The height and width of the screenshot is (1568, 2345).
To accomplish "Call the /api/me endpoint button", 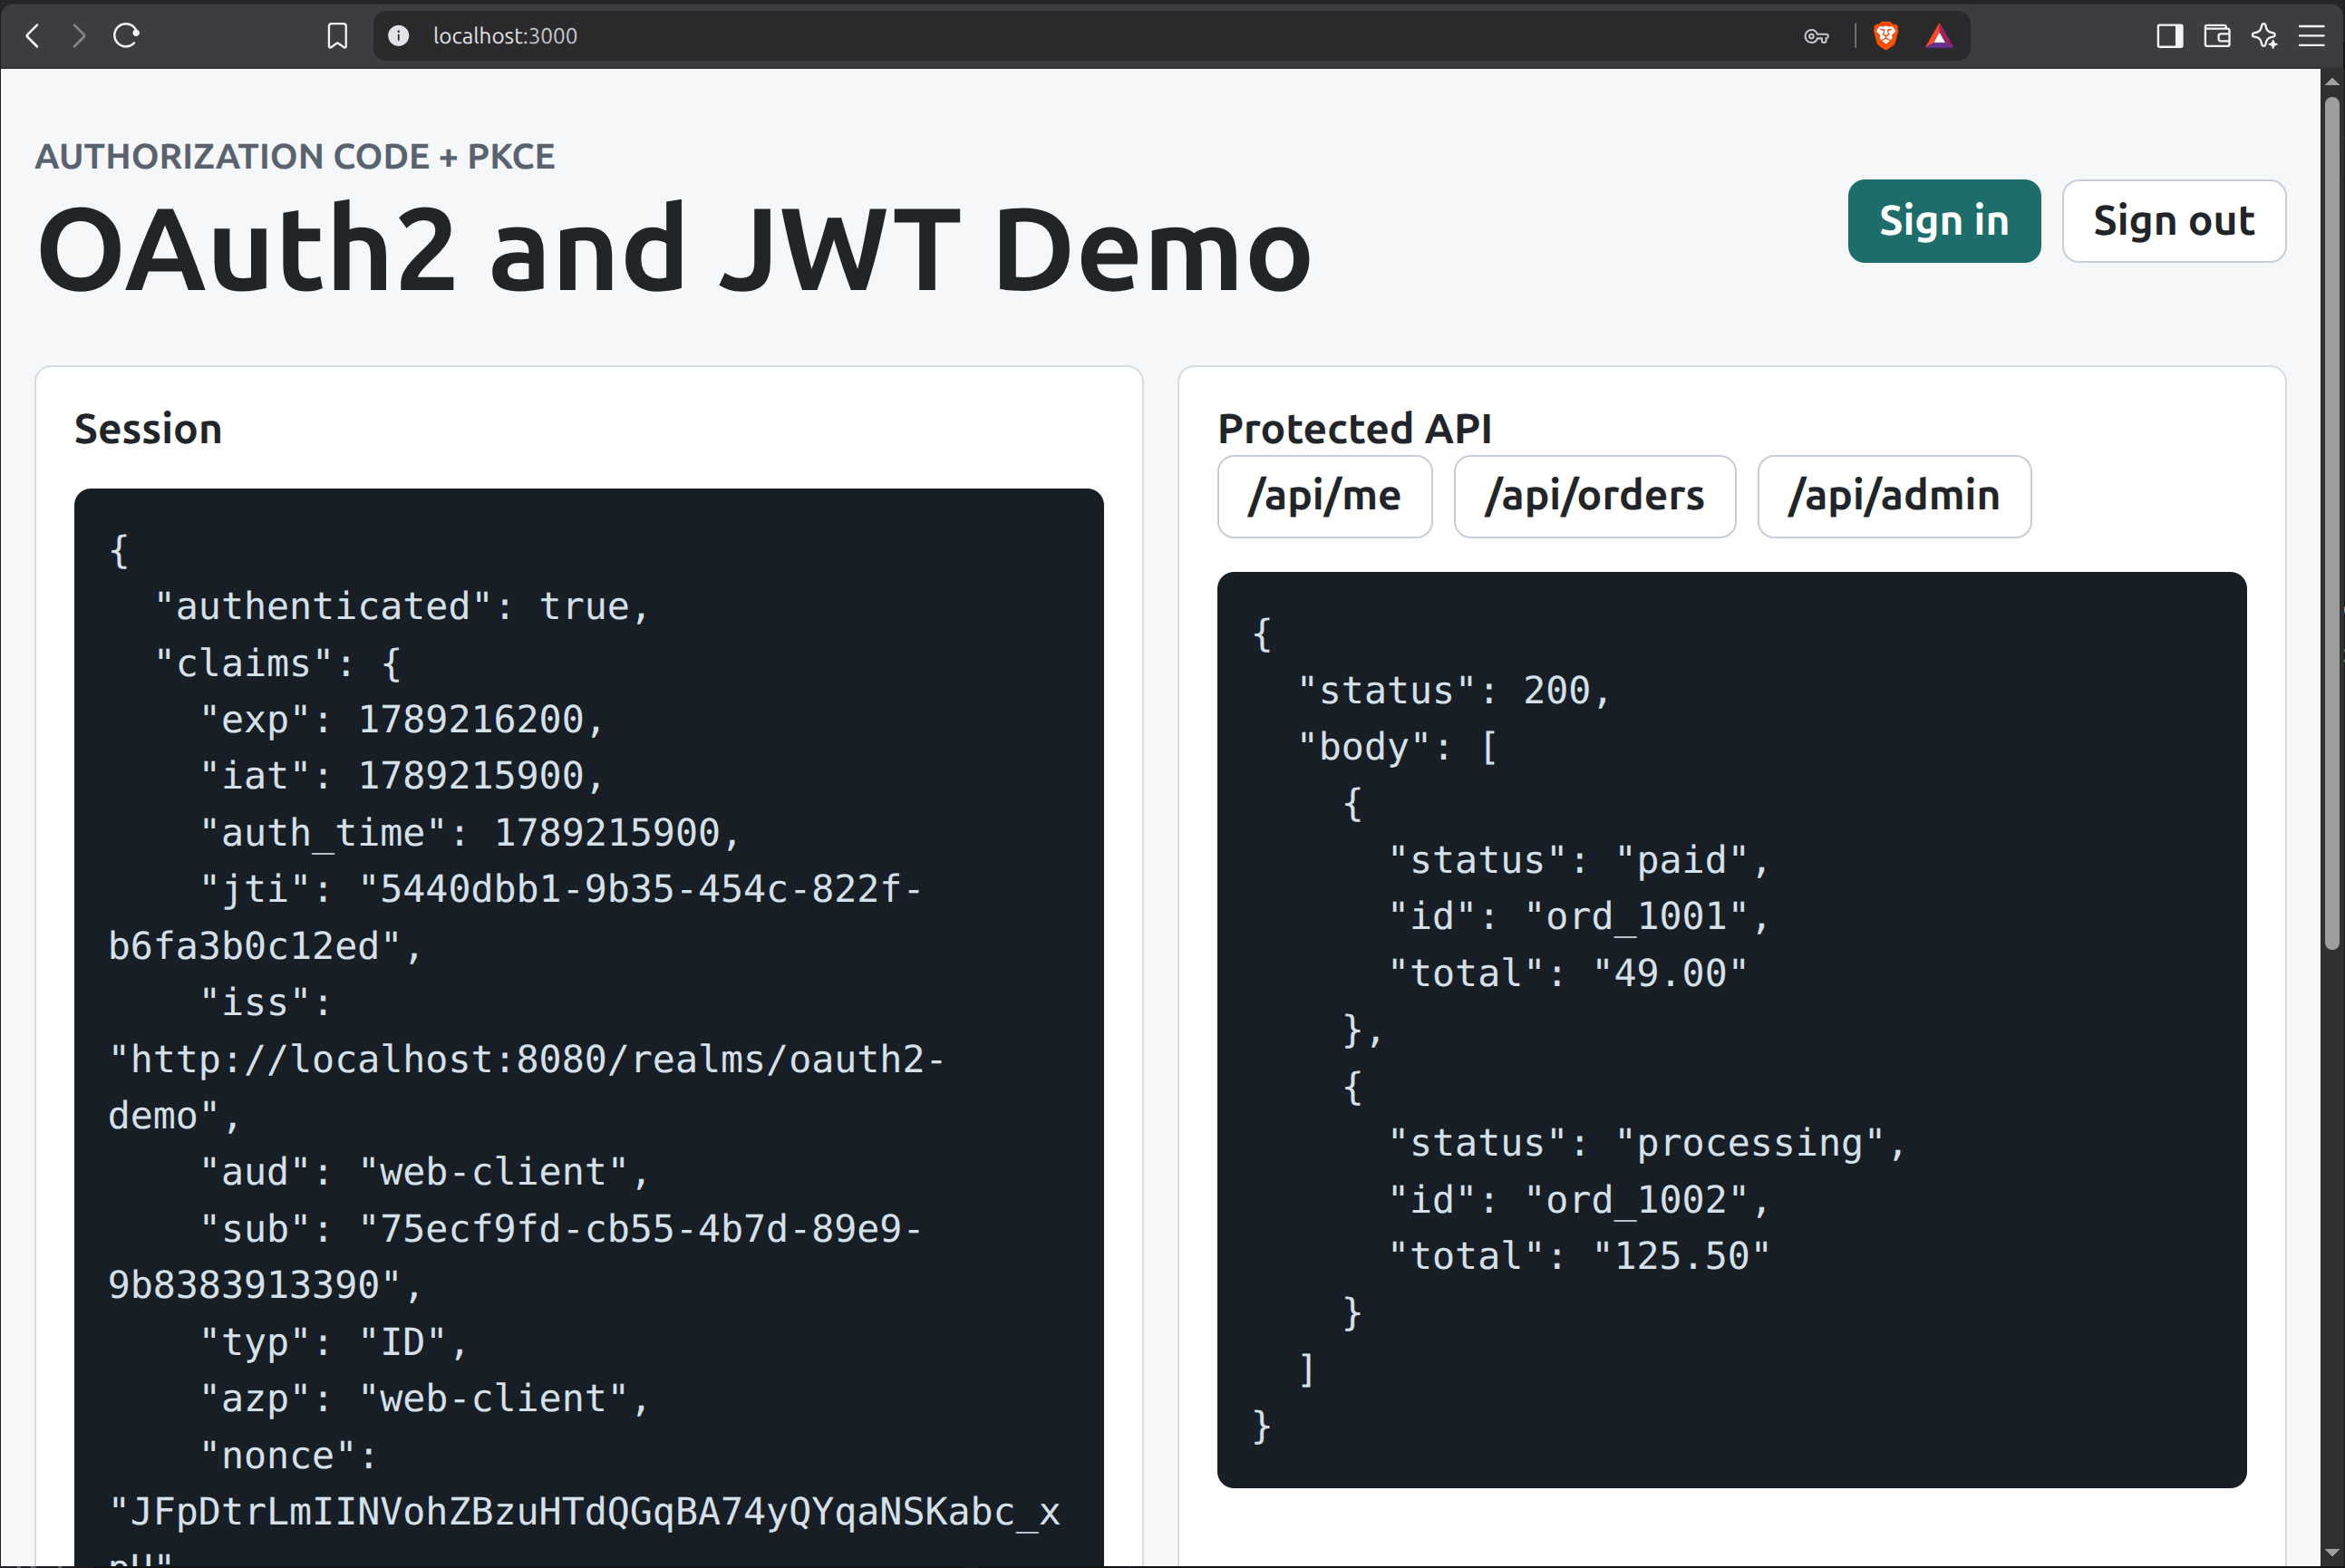I will pos(1325,496).
